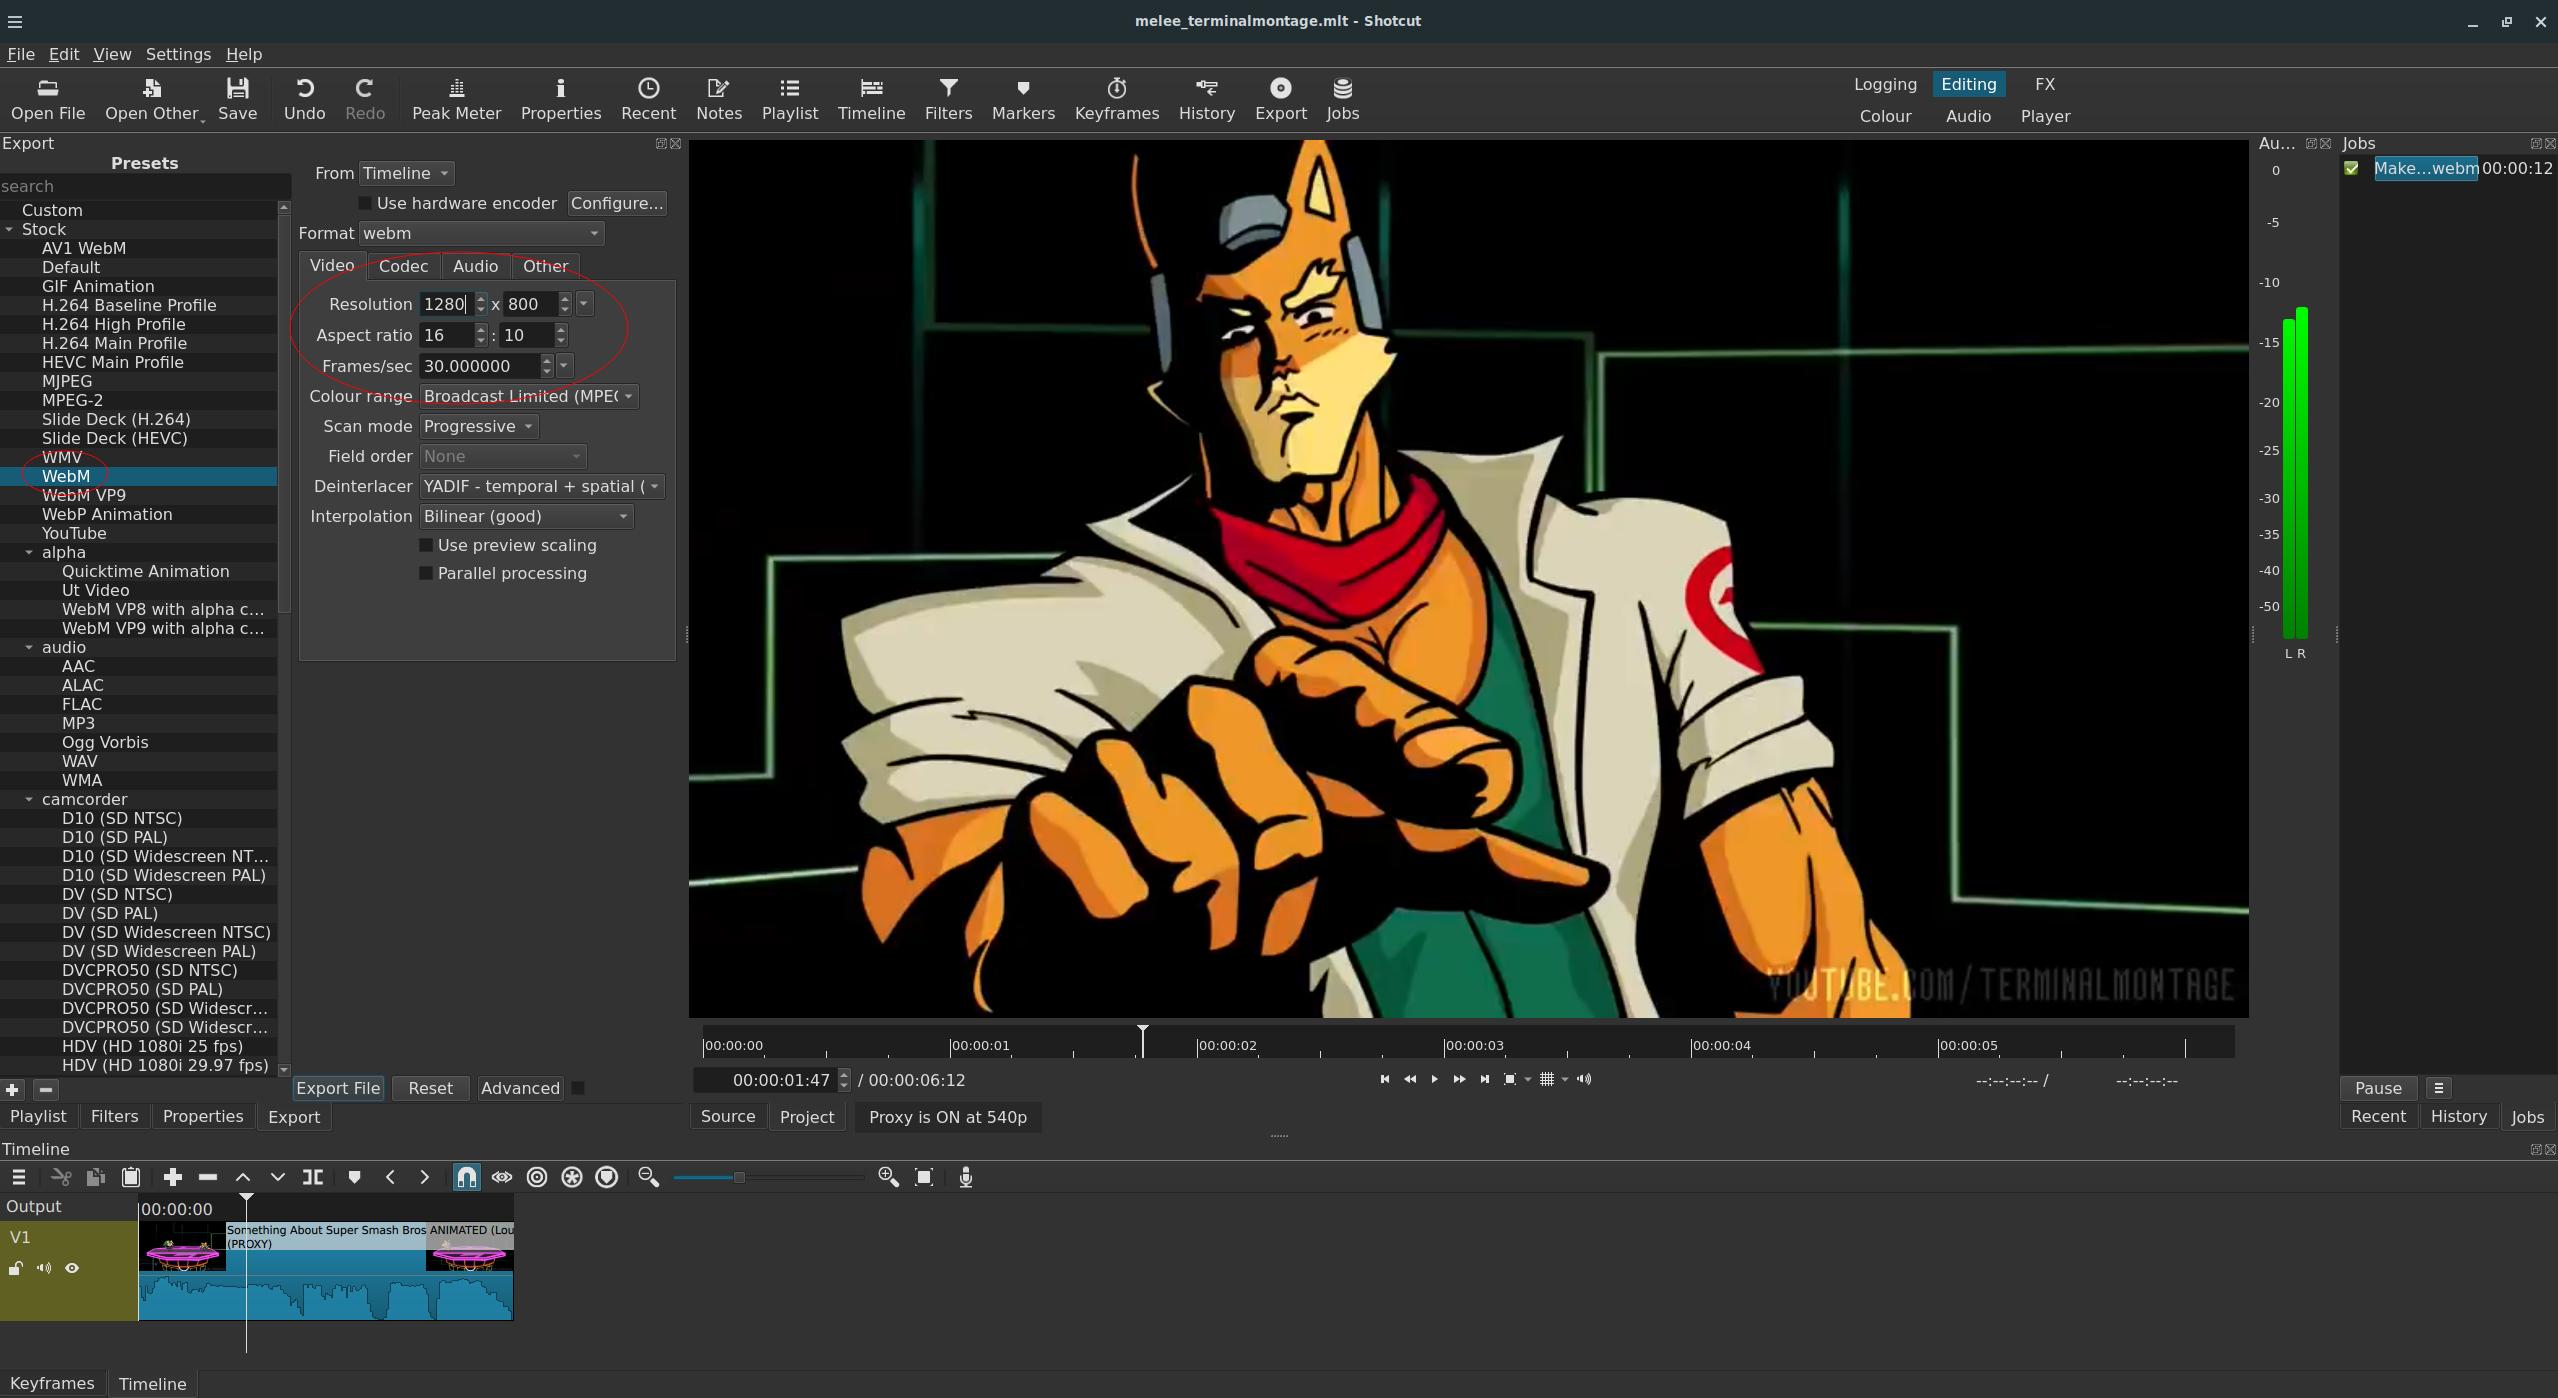Select the YouTube preset
The image size is (2558, 1398).
tap(74, 533)
